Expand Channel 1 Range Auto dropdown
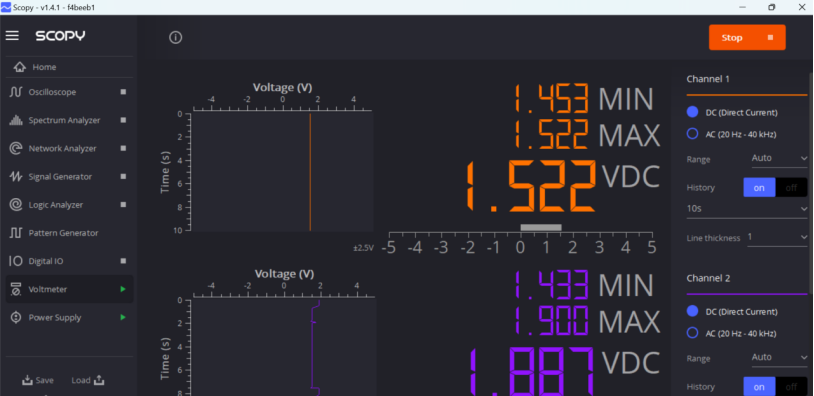The width and height of the screenshot is (814, 396). tap(779, 158)
